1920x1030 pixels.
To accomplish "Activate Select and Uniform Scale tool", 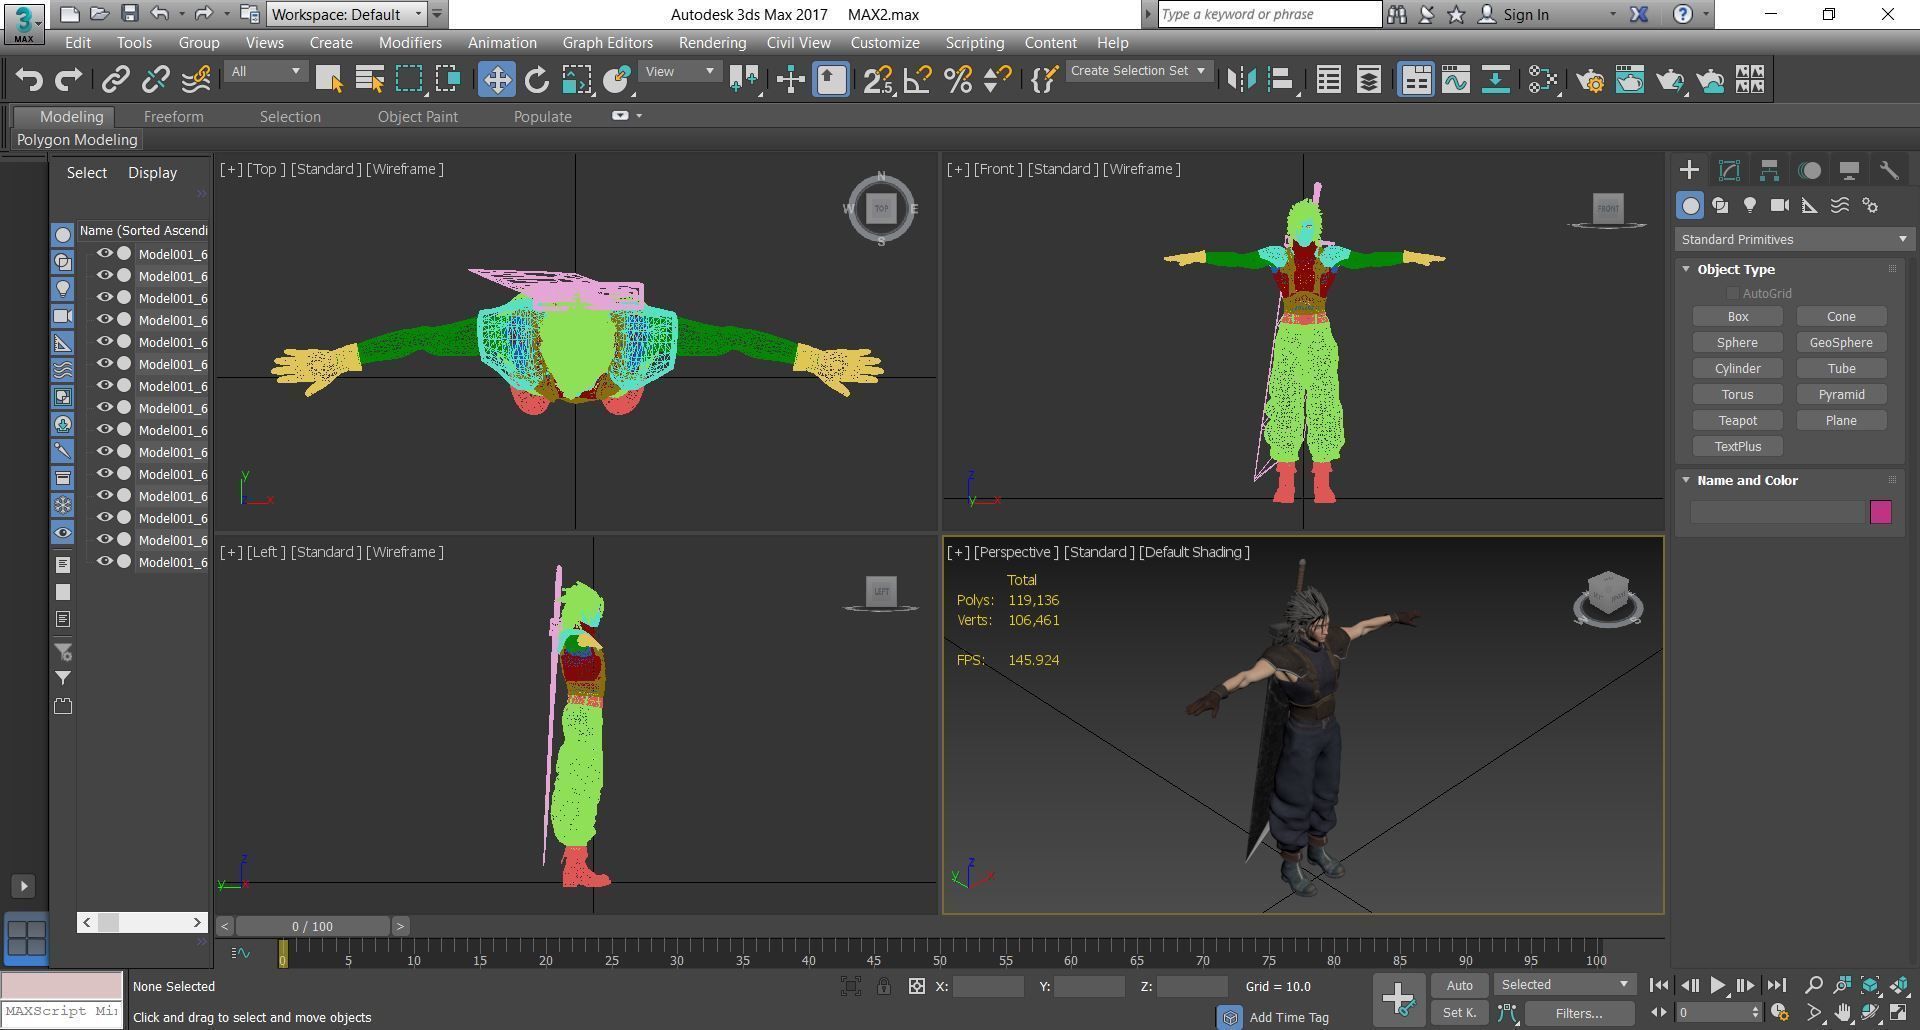I will click(x=577, y=80).
